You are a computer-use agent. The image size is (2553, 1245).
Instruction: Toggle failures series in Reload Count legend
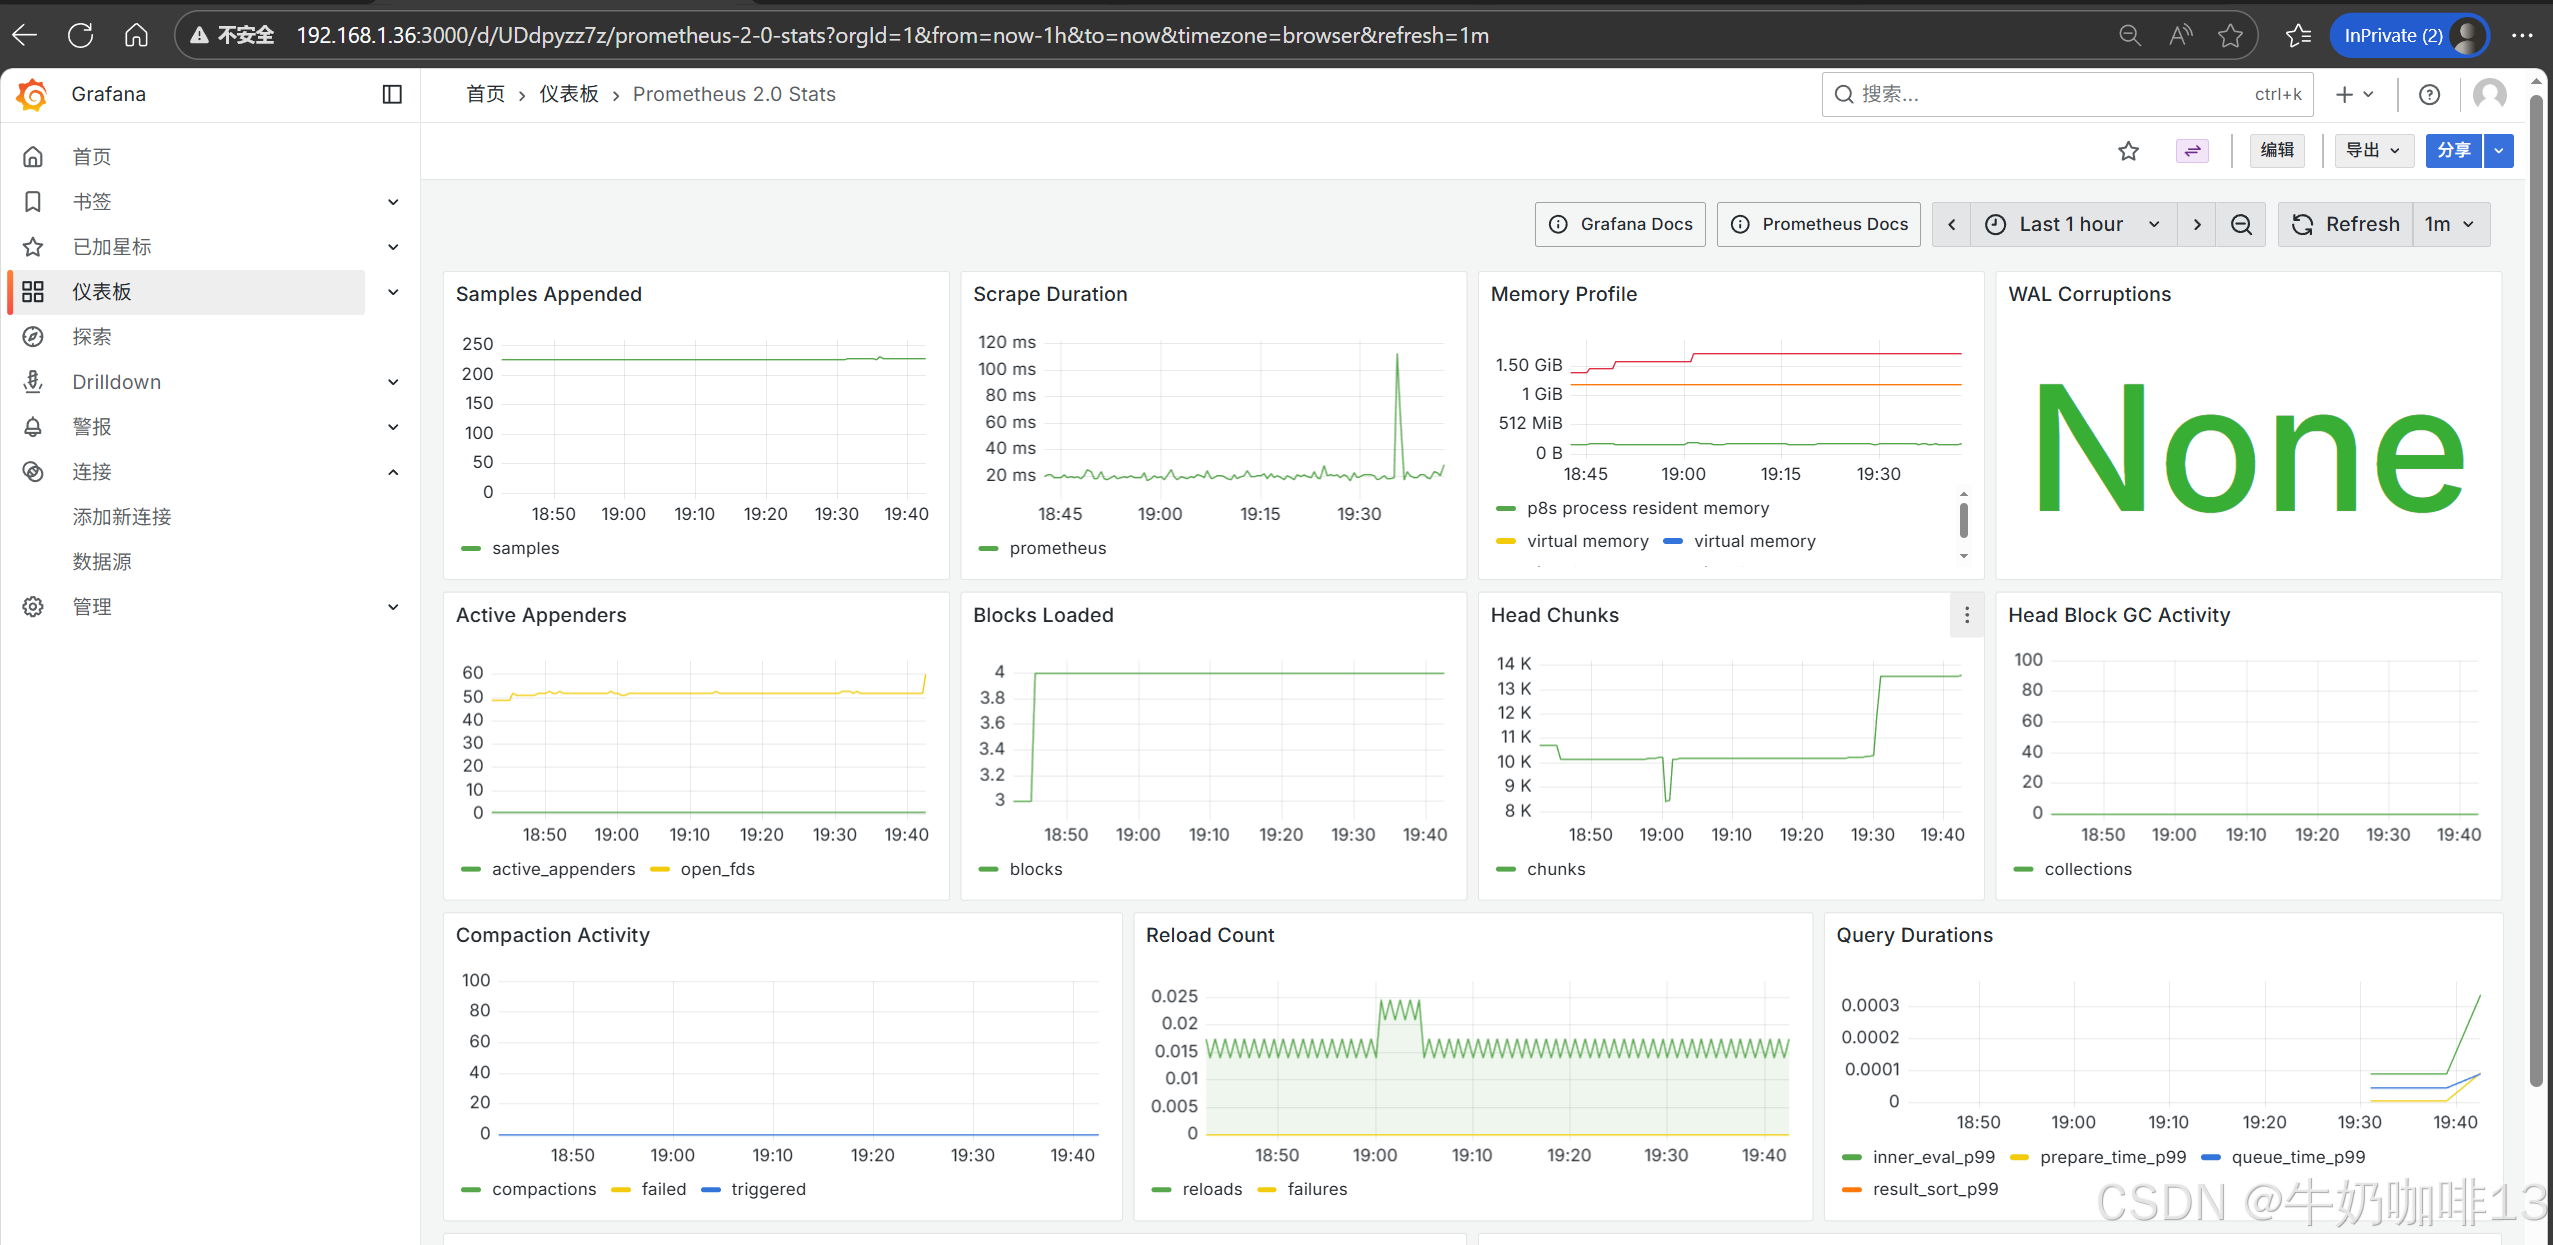pyautogui.click(x=1316, y=1189)
